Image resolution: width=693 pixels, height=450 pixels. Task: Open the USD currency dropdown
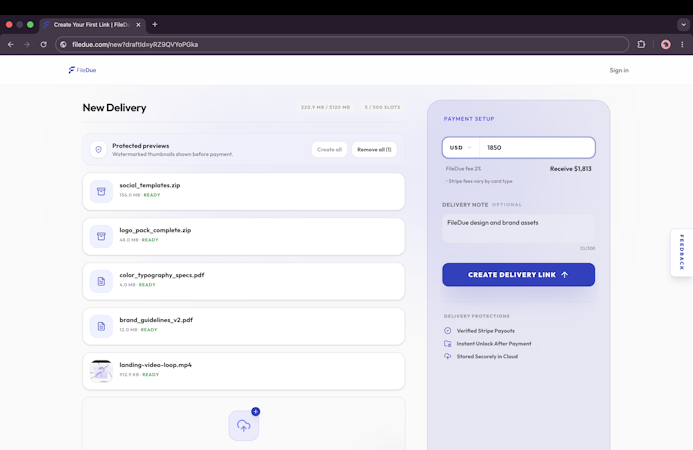point(461,148)
